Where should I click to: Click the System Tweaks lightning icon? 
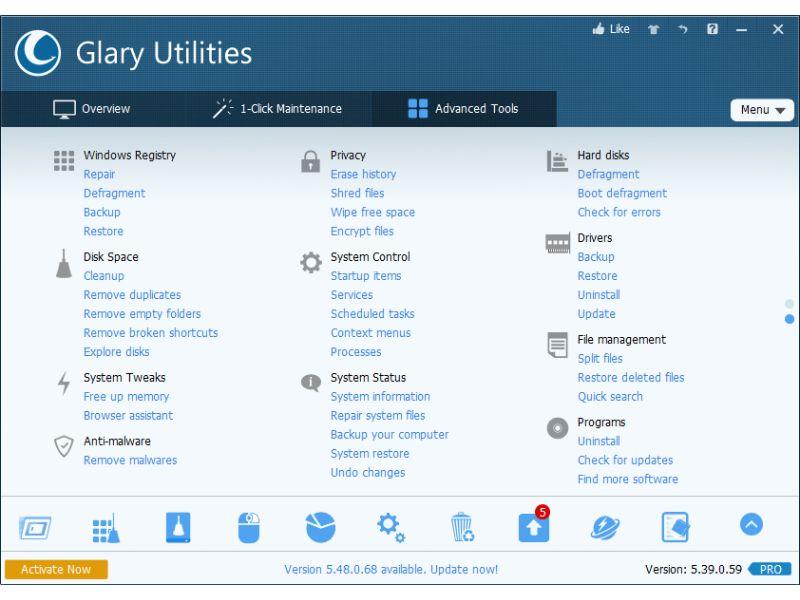pyautogui.click(x=64, y=384)
